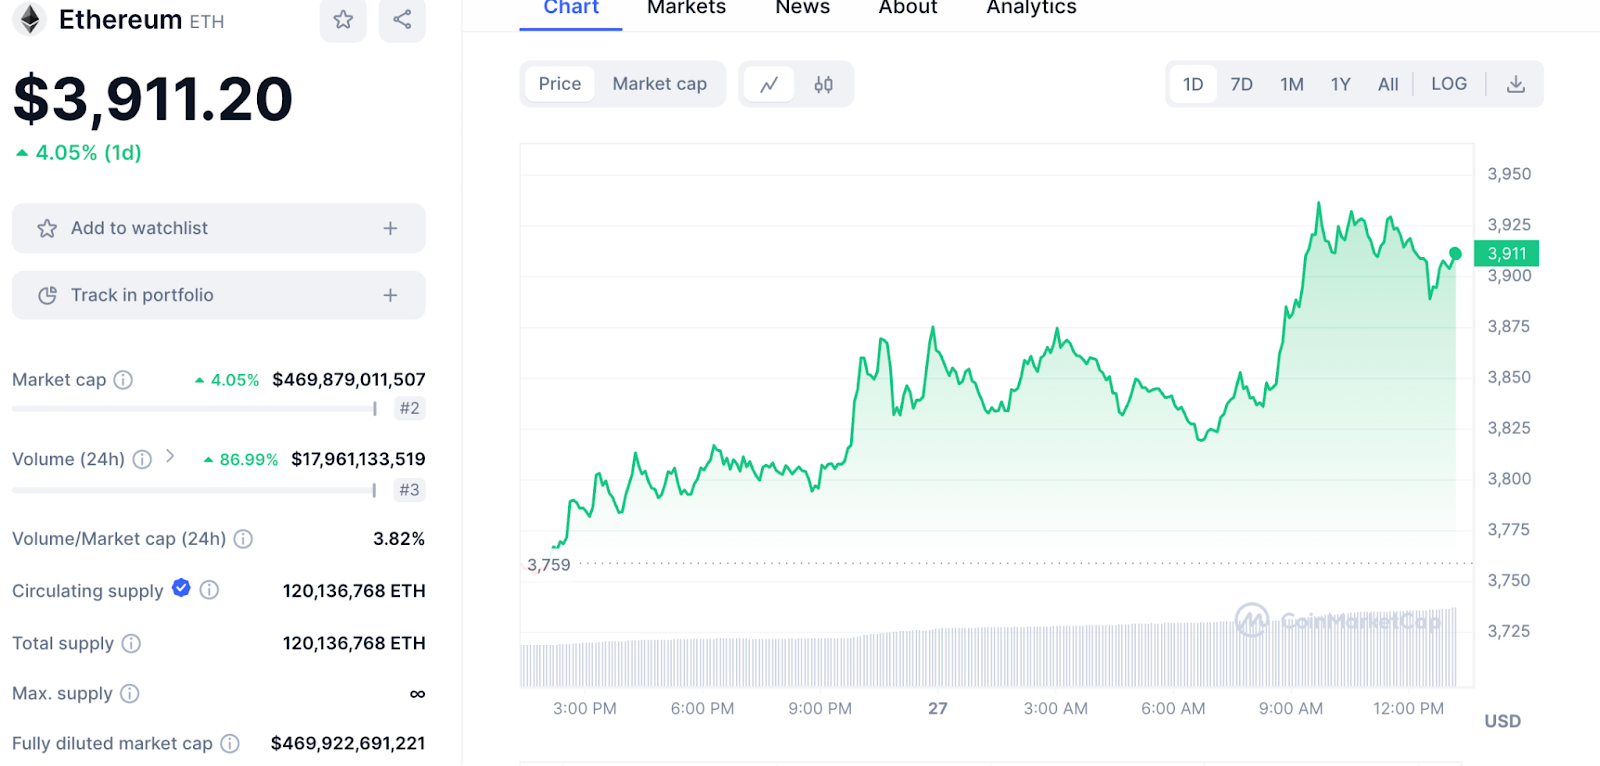
Task: Toggle chart to Price view
Action: [559, 84]
